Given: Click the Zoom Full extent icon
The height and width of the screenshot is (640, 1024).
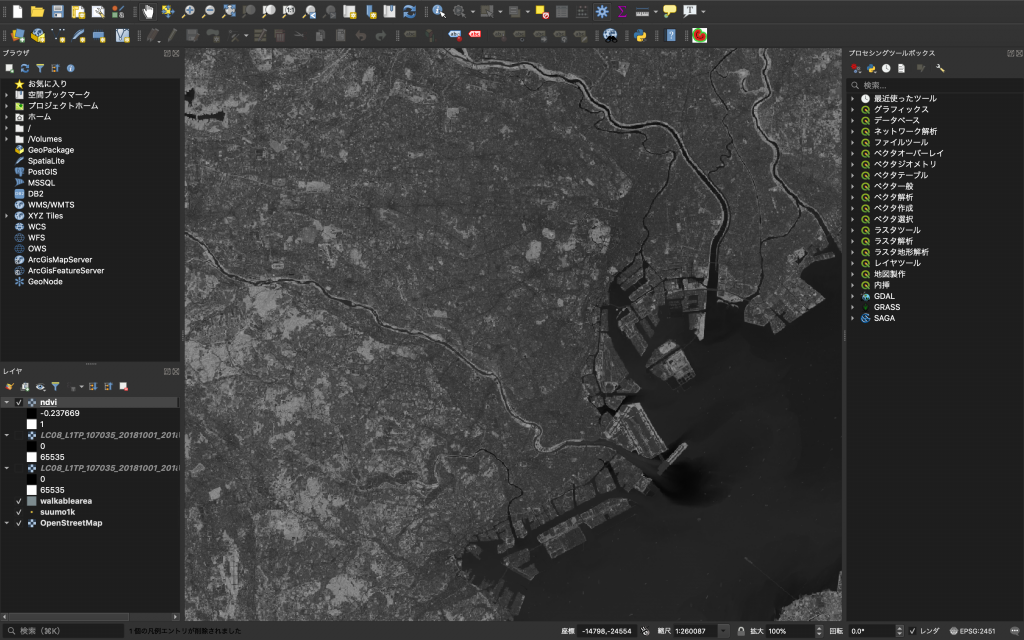Looking at the screenshot, I should 229,11.
